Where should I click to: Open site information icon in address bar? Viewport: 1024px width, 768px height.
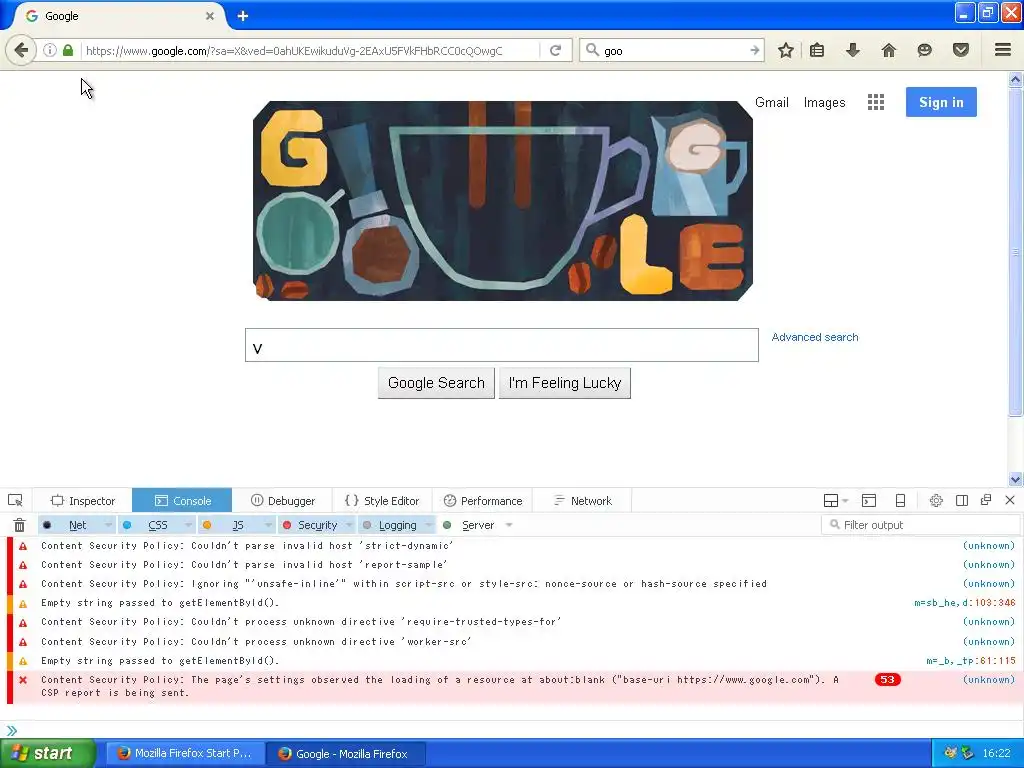pos(50,50)
